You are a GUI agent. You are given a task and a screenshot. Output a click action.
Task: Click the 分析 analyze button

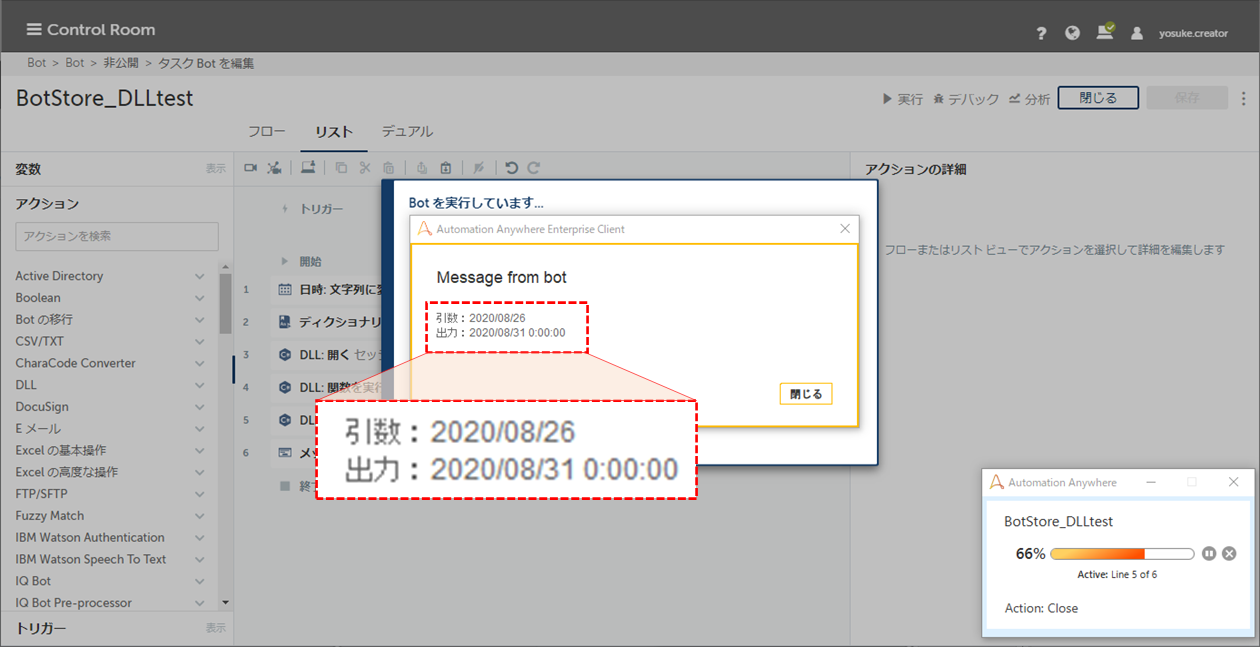[1029, 99]
